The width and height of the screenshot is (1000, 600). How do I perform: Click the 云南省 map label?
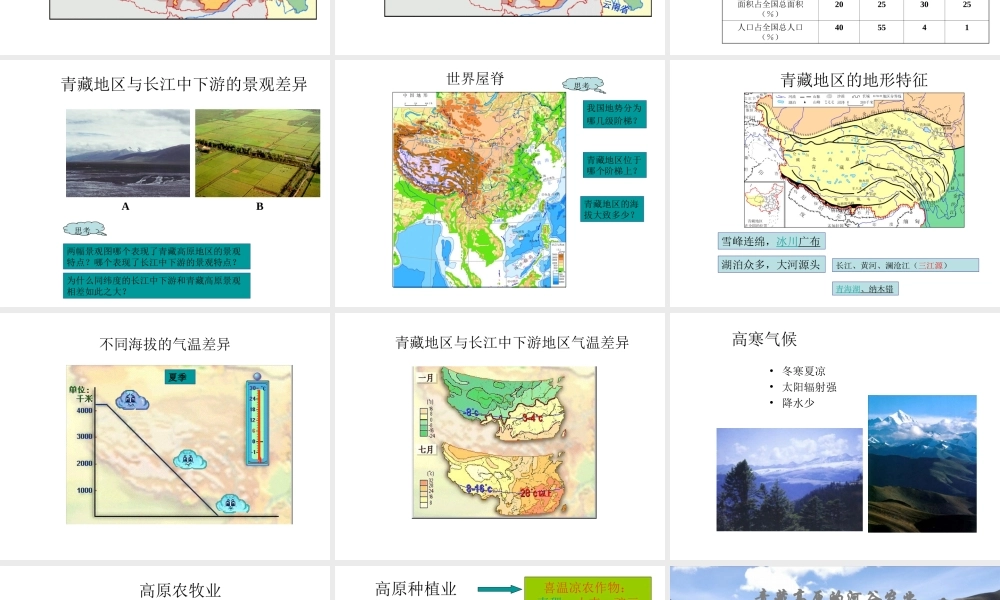pos(616,8)
